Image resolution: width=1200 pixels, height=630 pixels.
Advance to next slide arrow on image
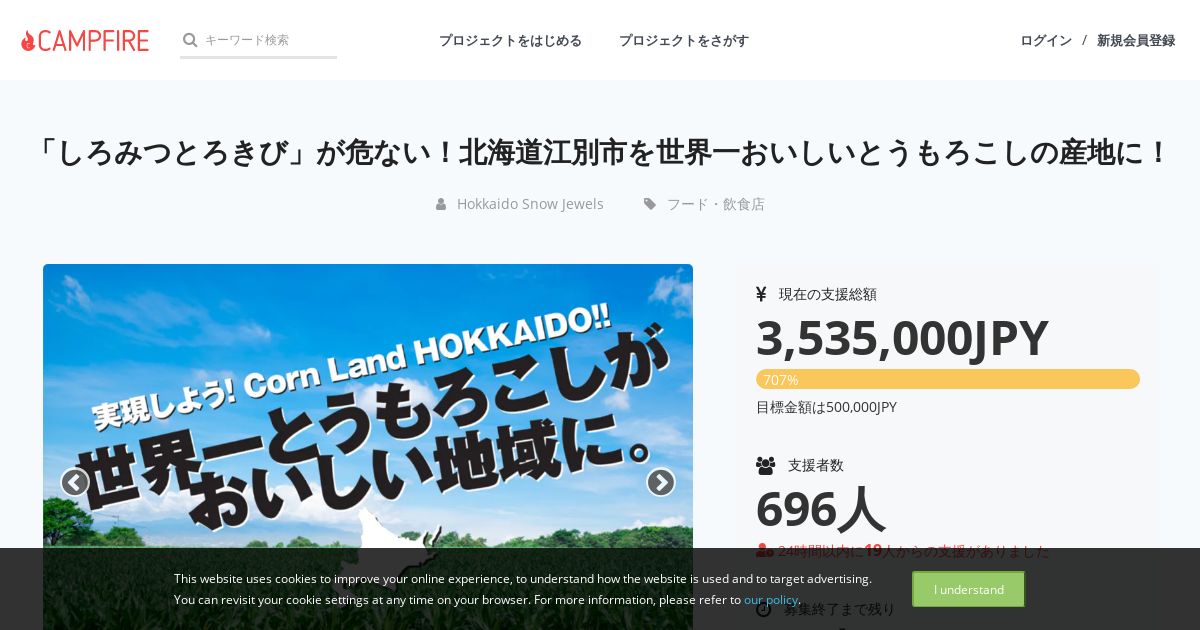[x=661, y=482]
